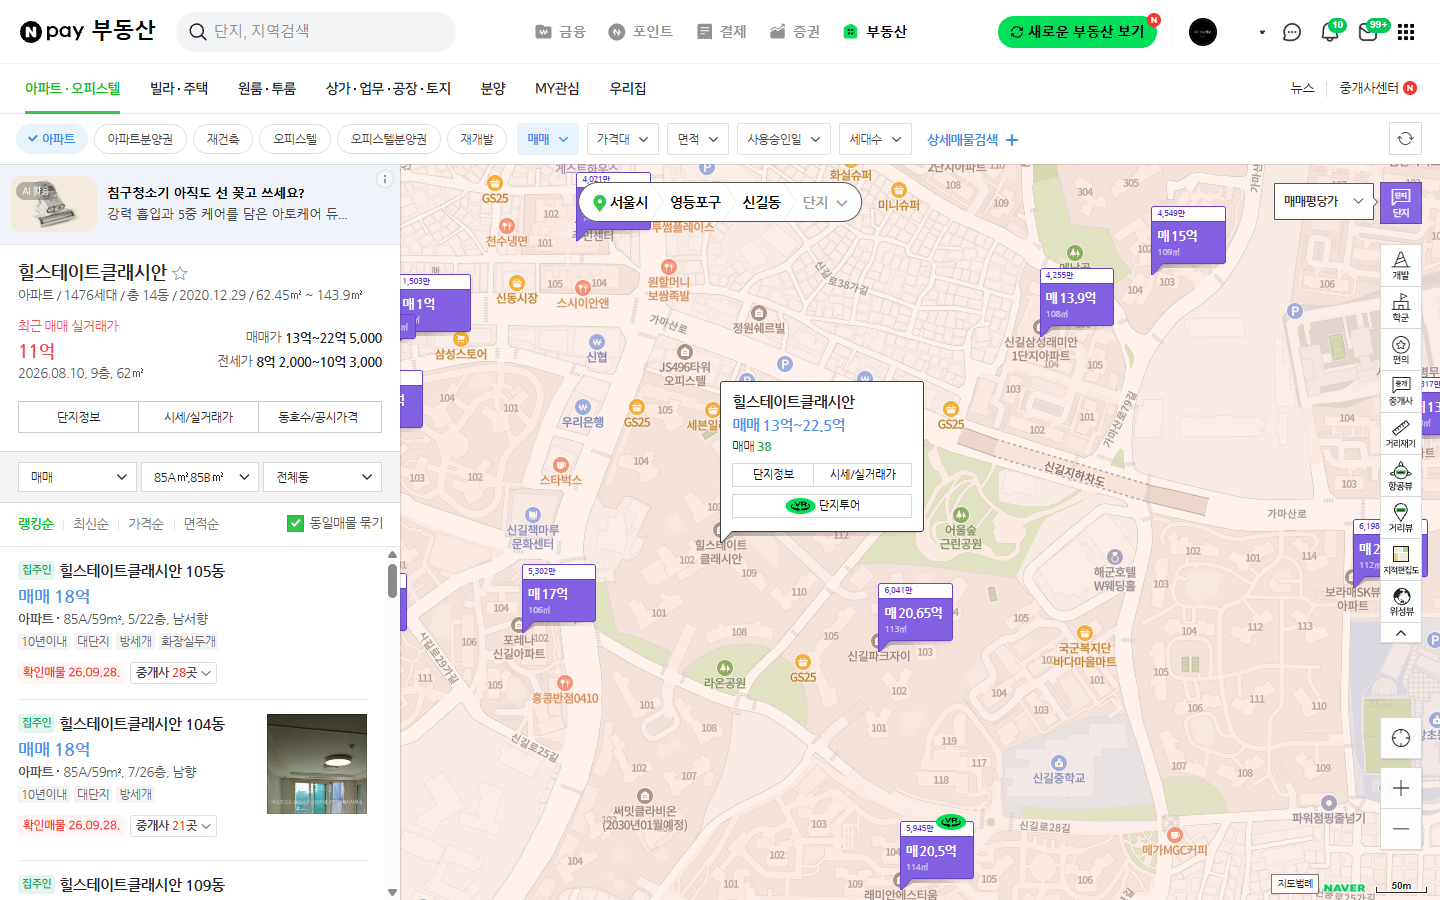Screen dimensions: 1440x900
Task: Click the 단지투어 VR tour button in the popup
Action: 822,505
